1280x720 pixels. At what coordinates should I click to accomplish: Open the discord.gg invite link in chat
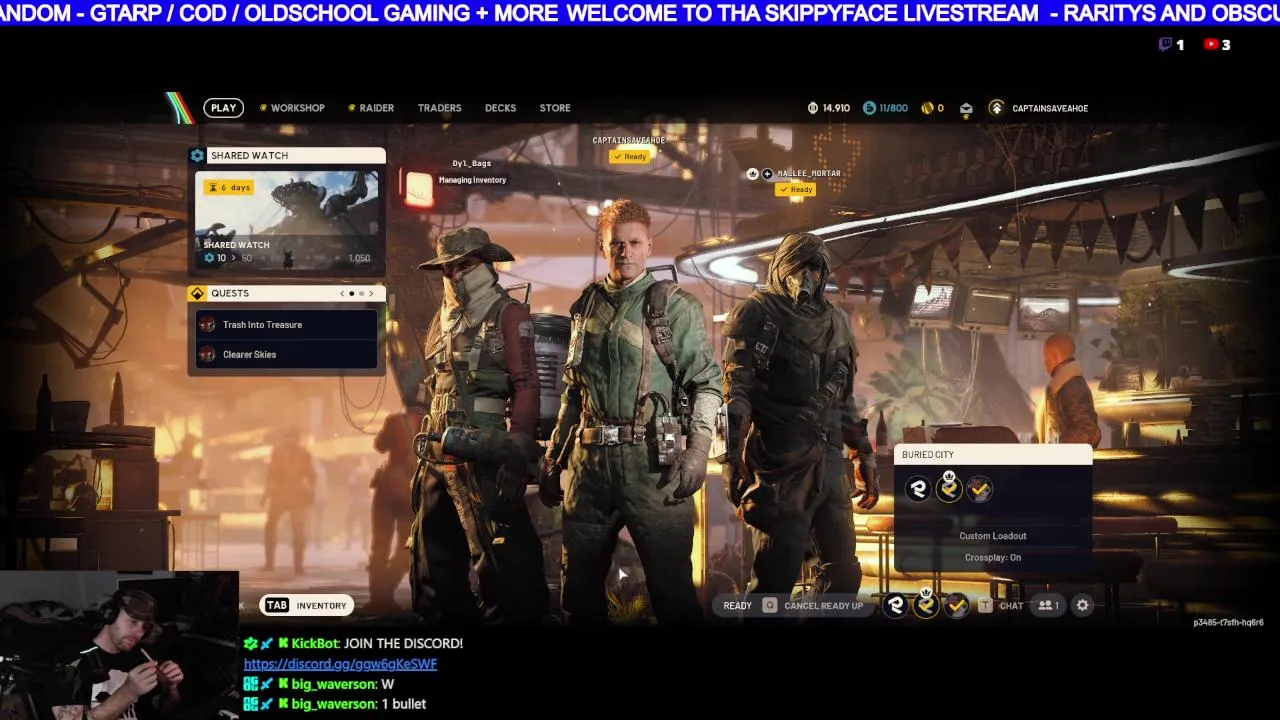340,664
